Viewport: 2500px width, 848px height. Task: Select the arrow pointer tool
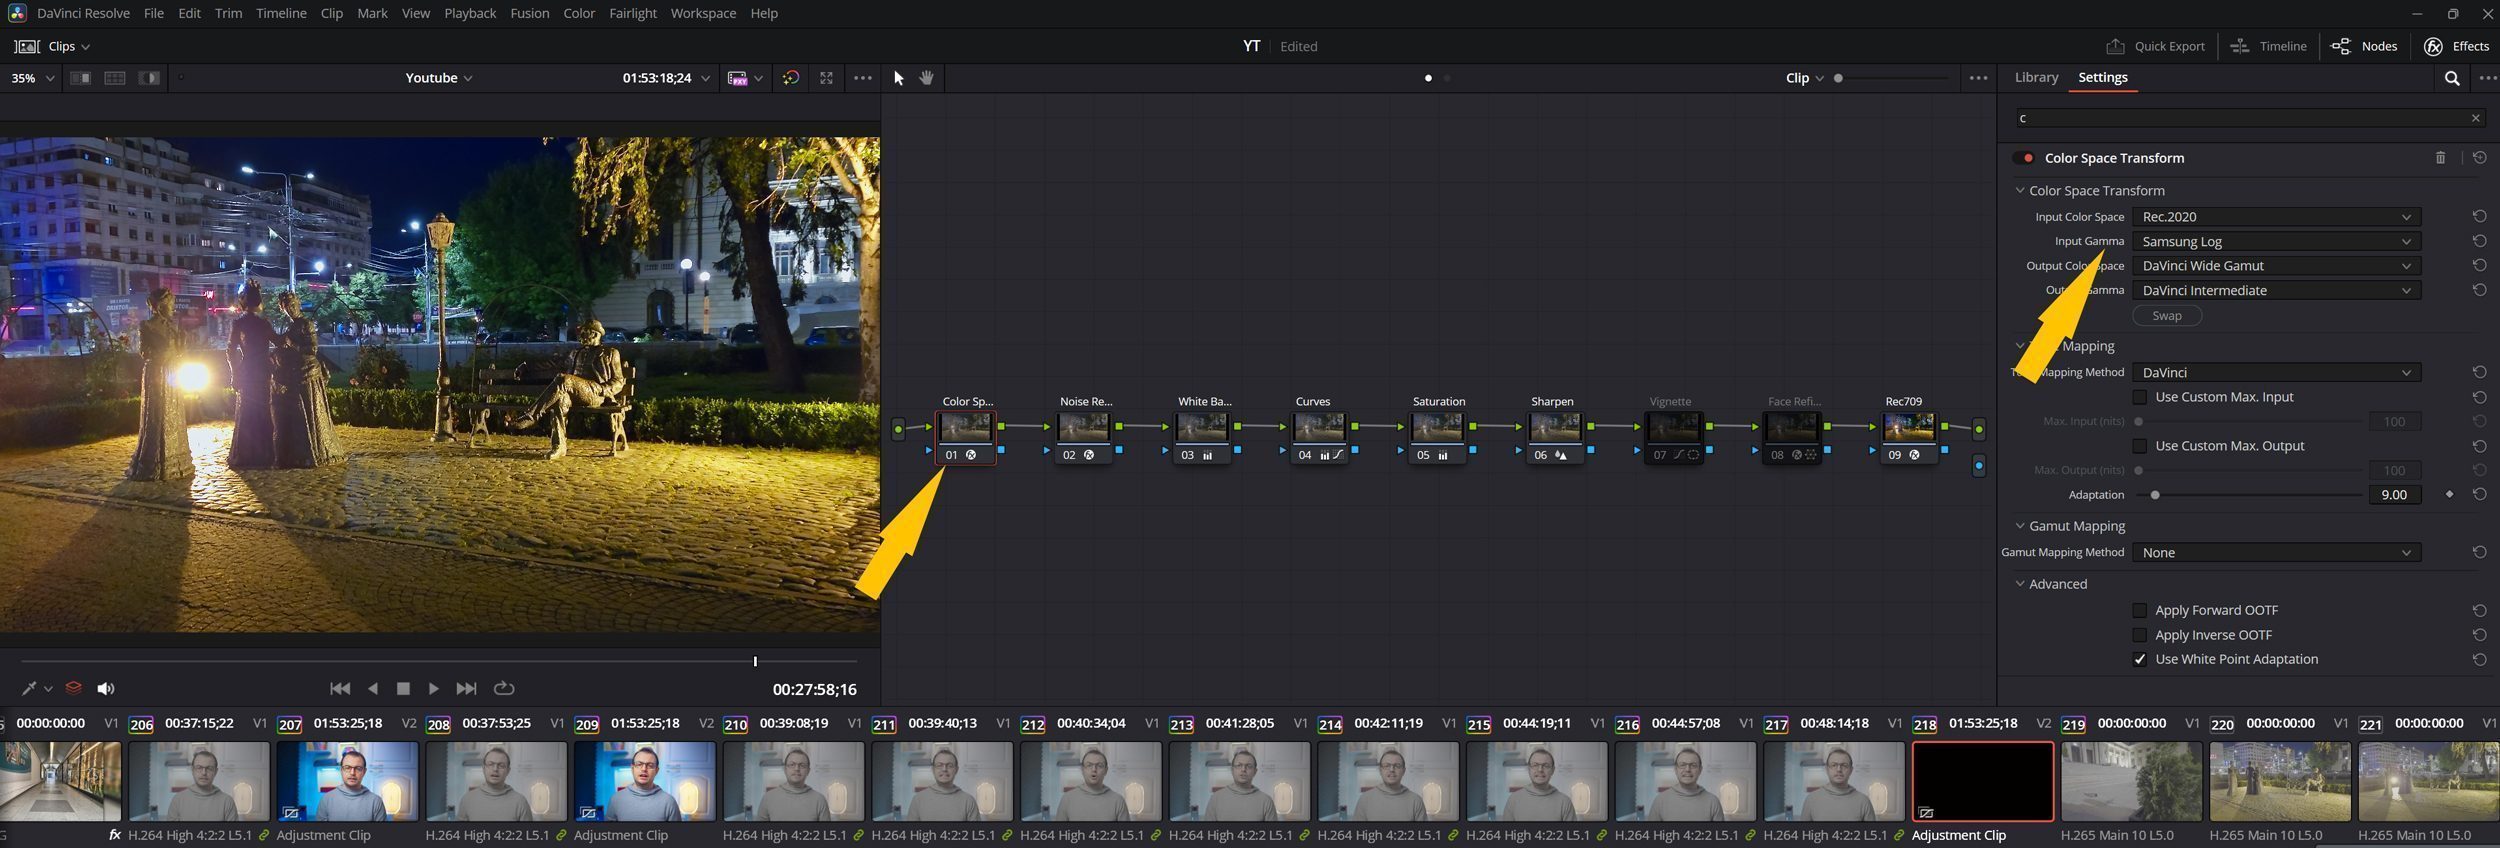point(898,78)
